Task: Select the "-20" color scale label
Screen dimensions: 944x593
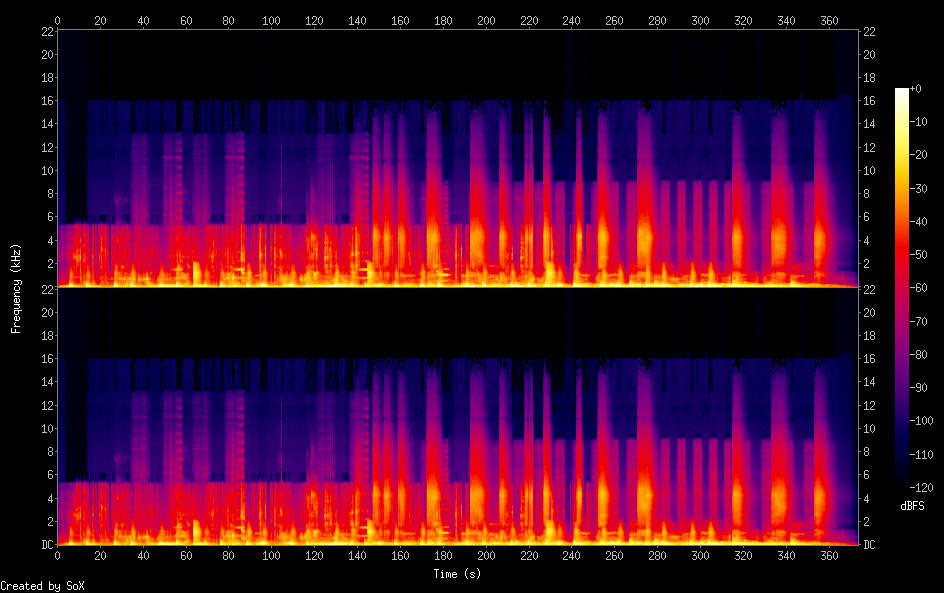Action: [x=919, y=155]
